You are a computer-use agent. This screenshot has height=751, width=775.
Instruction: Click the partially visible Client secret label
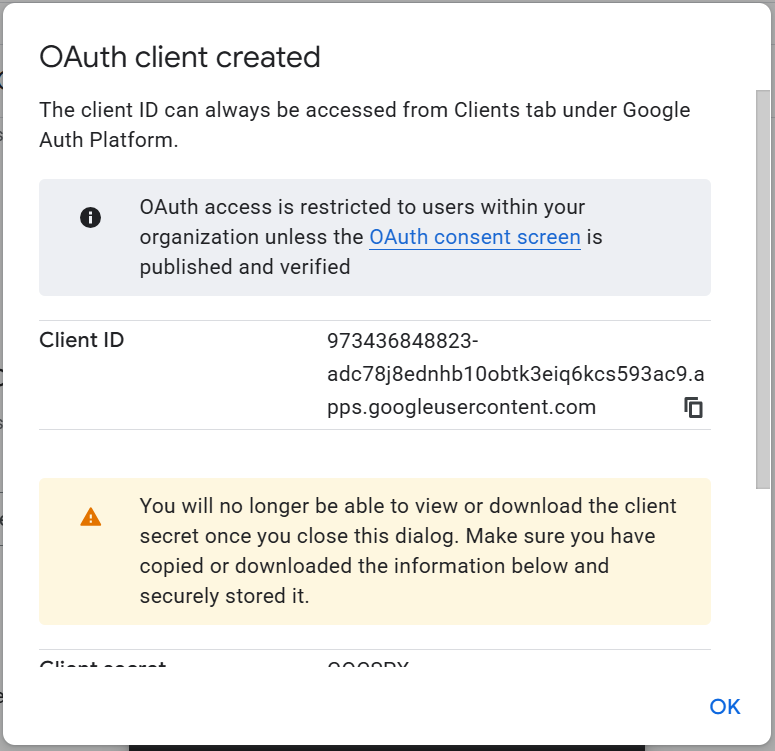pyautogui.click(x=102, y=666)
